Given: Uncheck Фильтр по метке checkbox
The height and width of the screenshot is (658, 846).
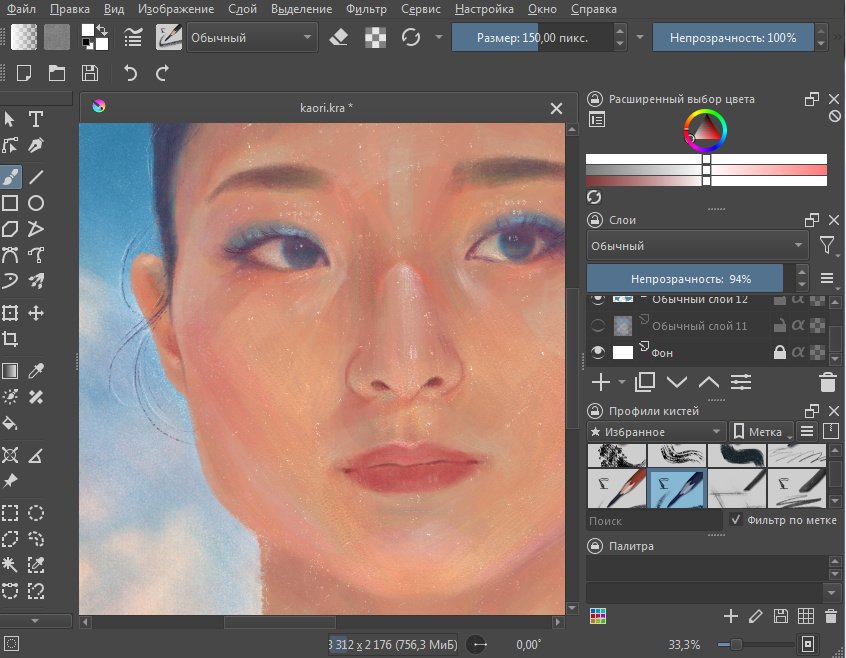Looking at the screenshot, I should coord(735,519).
